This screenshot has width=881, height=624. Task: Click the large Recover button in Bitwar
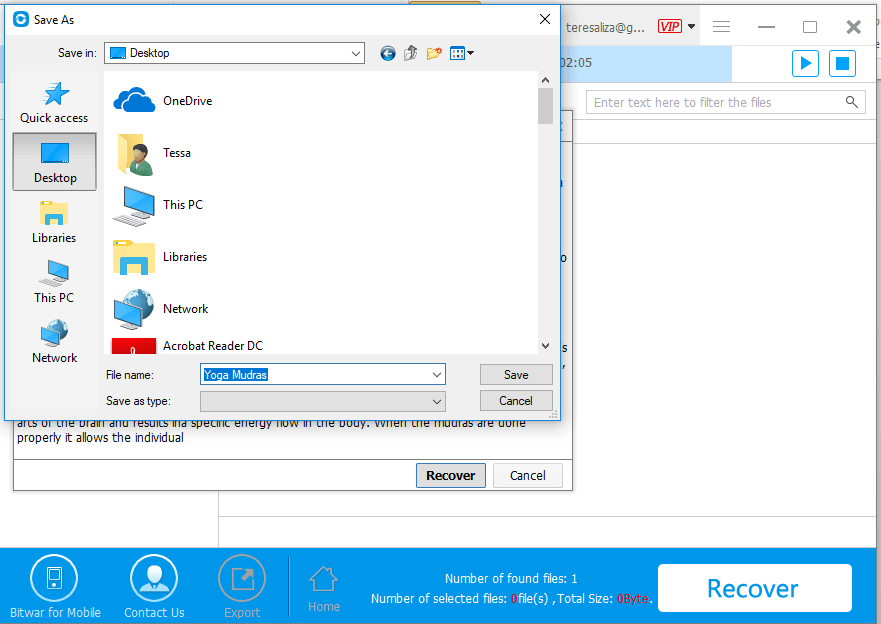(755, 588)
